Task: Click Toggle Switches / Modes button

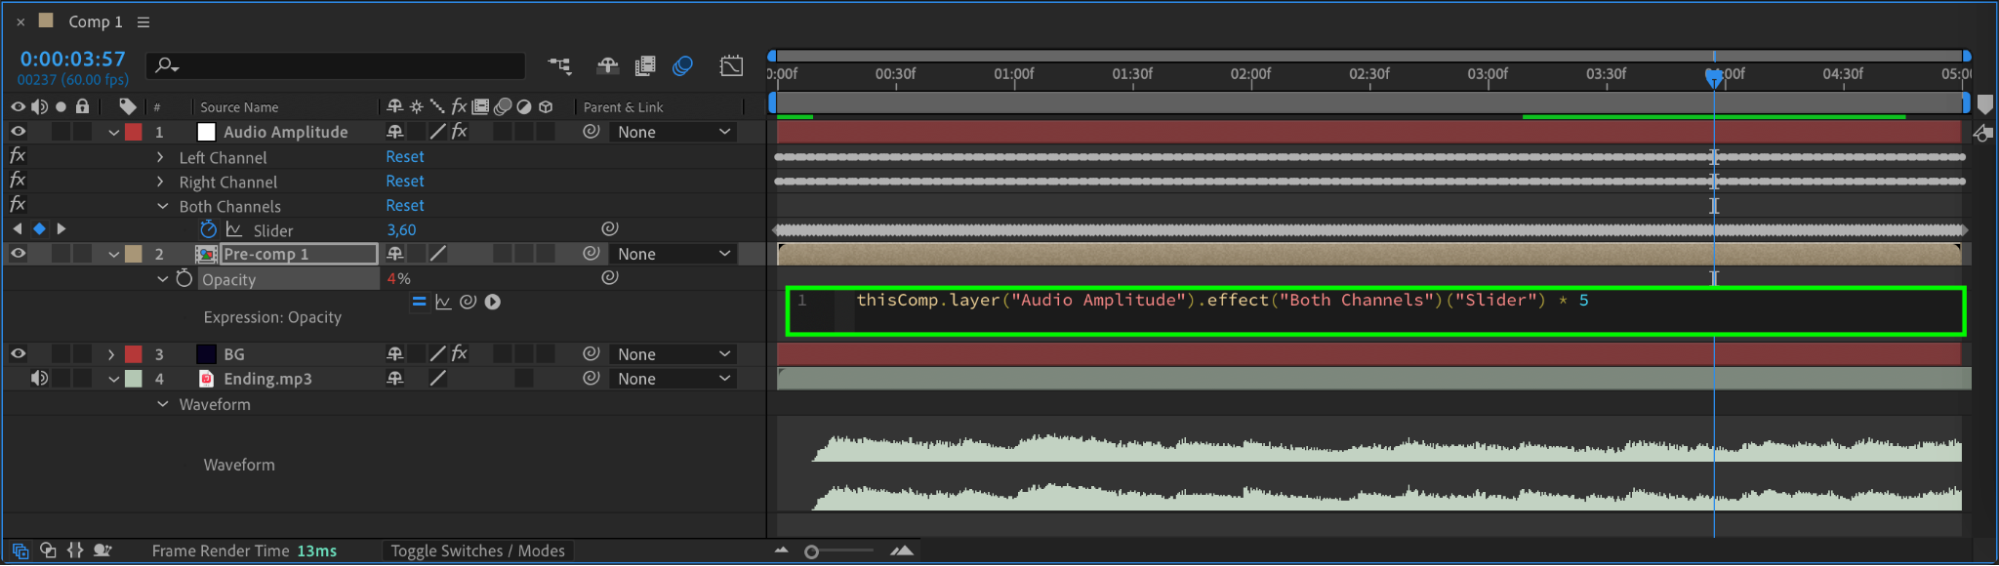Action: (x=477, y=551)
